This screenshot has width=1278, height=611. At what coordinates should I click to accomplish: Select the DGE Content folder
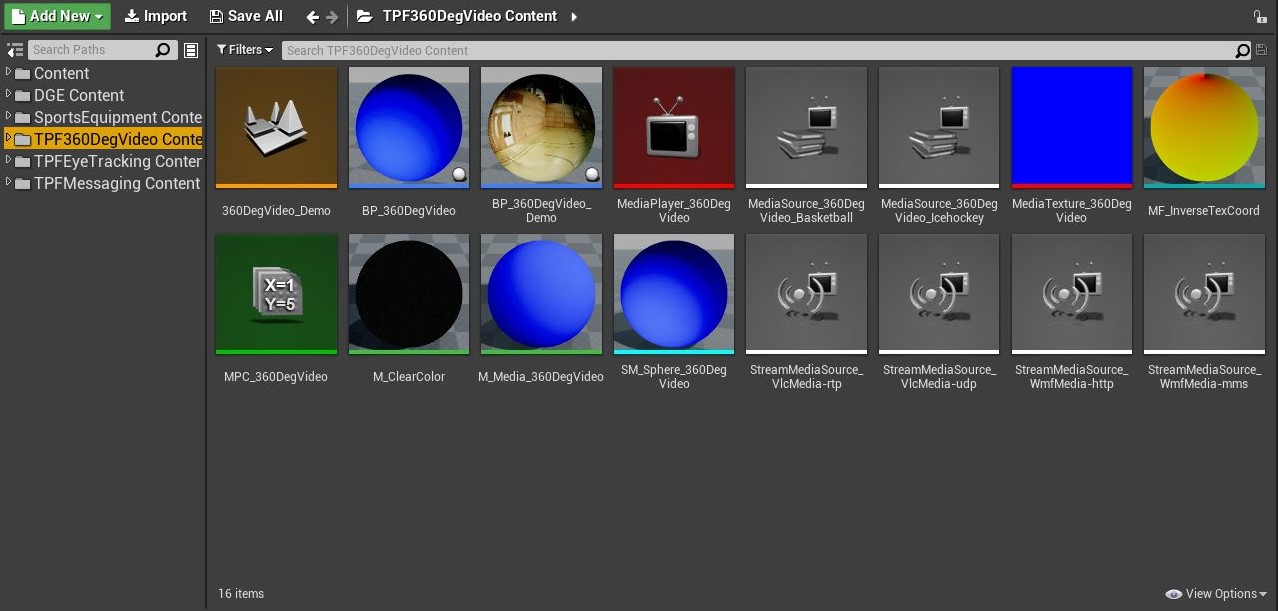point(79,95)
